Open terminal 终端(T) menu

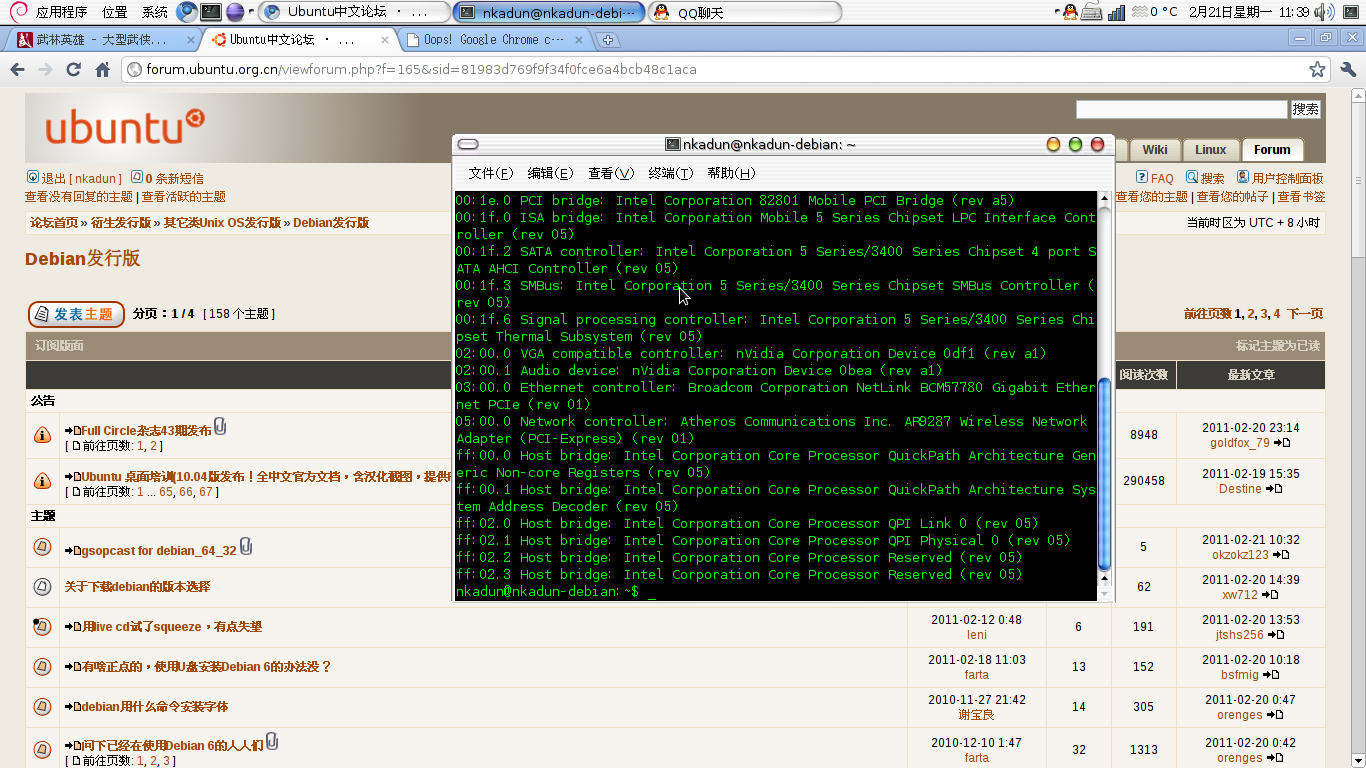pos(671,173)
